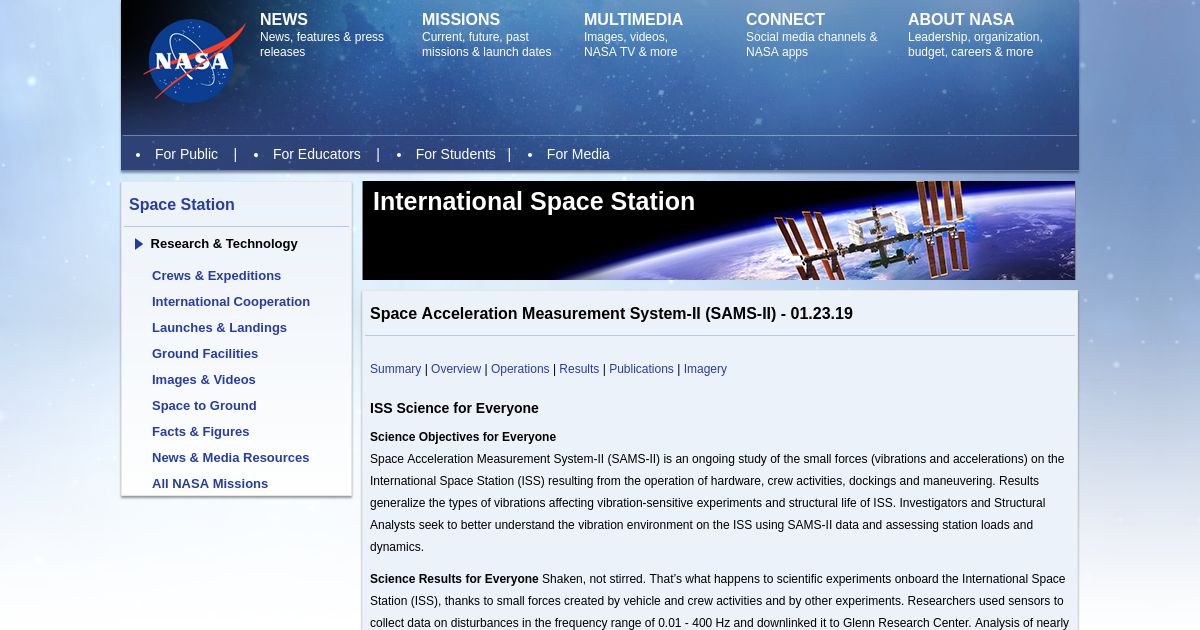Open Images & Videos link

[204, 380]
